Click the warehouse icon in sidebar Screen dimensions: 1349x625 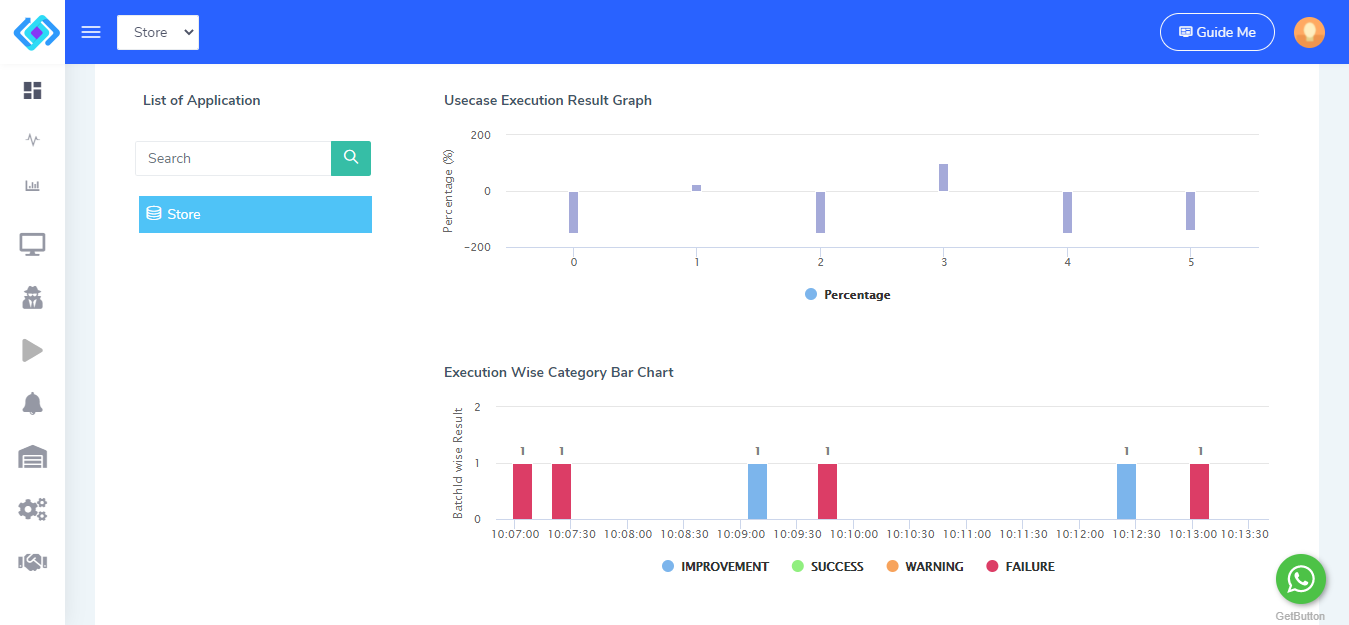(32, 457)
